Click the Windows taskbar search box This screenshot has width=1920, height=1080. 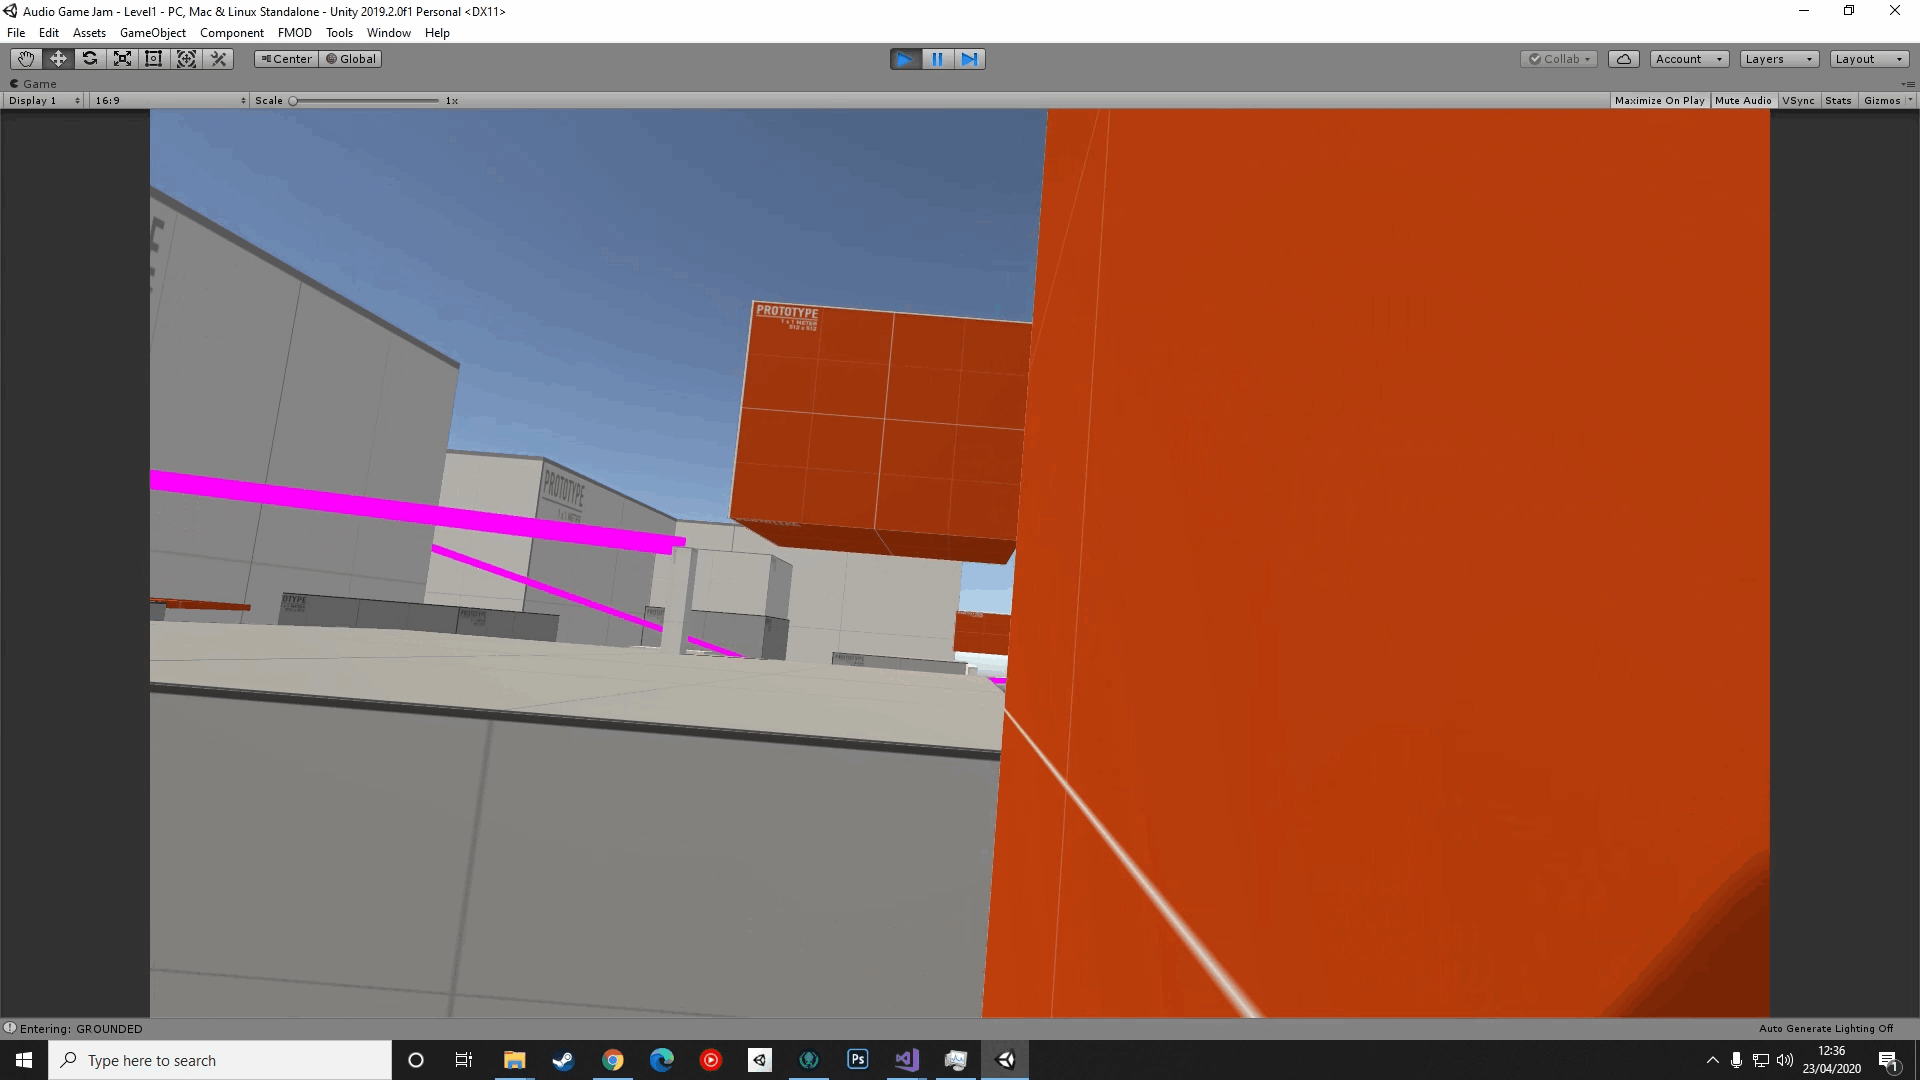(220, 1060)
